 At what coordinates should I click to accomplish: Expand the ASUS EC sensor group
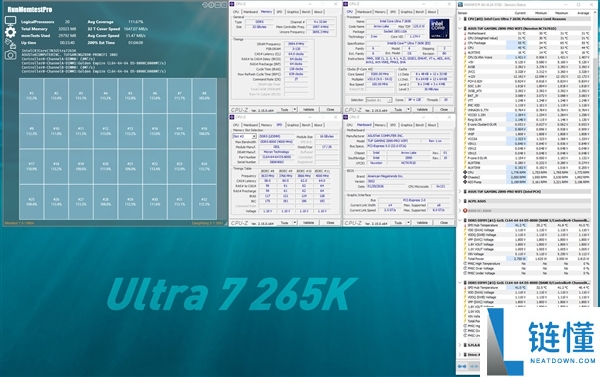click(460, 211)
